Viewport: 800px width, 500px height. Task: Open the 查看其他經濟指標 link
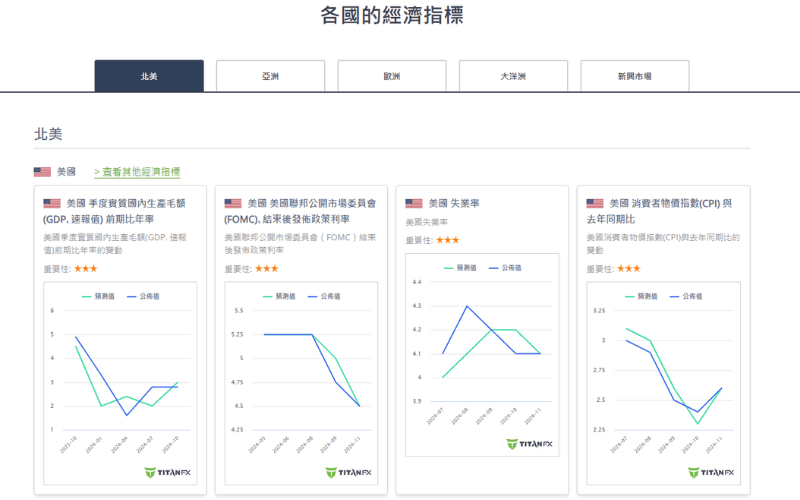point(137,172)
